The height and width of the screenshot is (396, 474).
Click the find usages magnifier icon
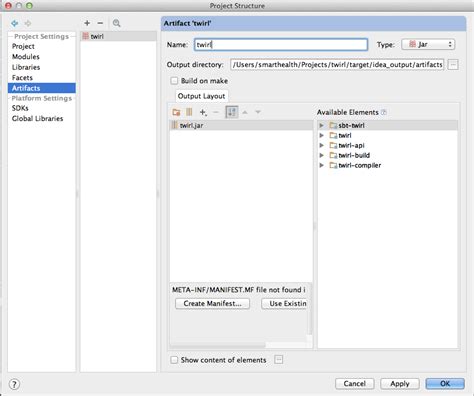point(116,23)
